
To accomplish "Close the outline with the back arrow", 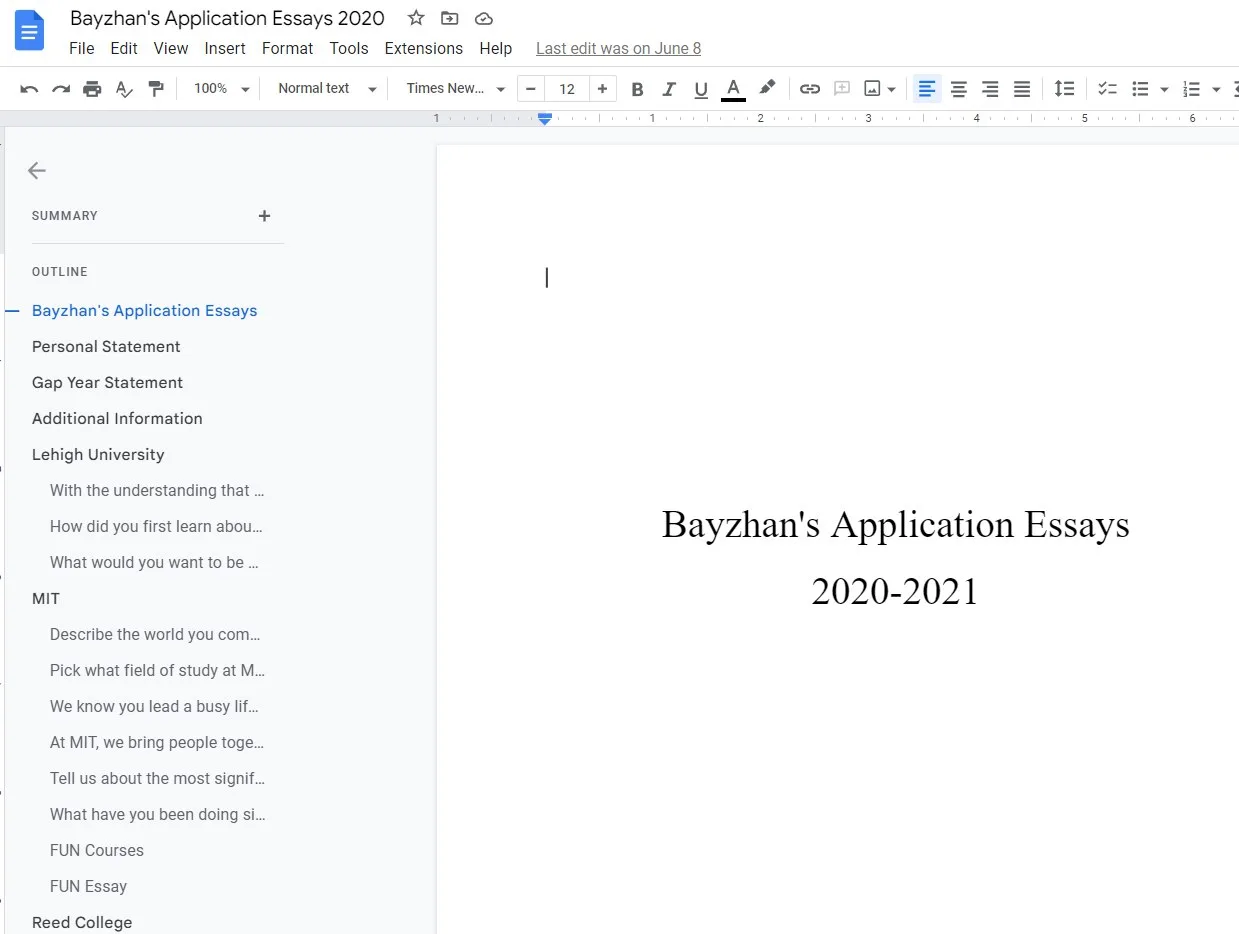I will click(x=37, y=171).
